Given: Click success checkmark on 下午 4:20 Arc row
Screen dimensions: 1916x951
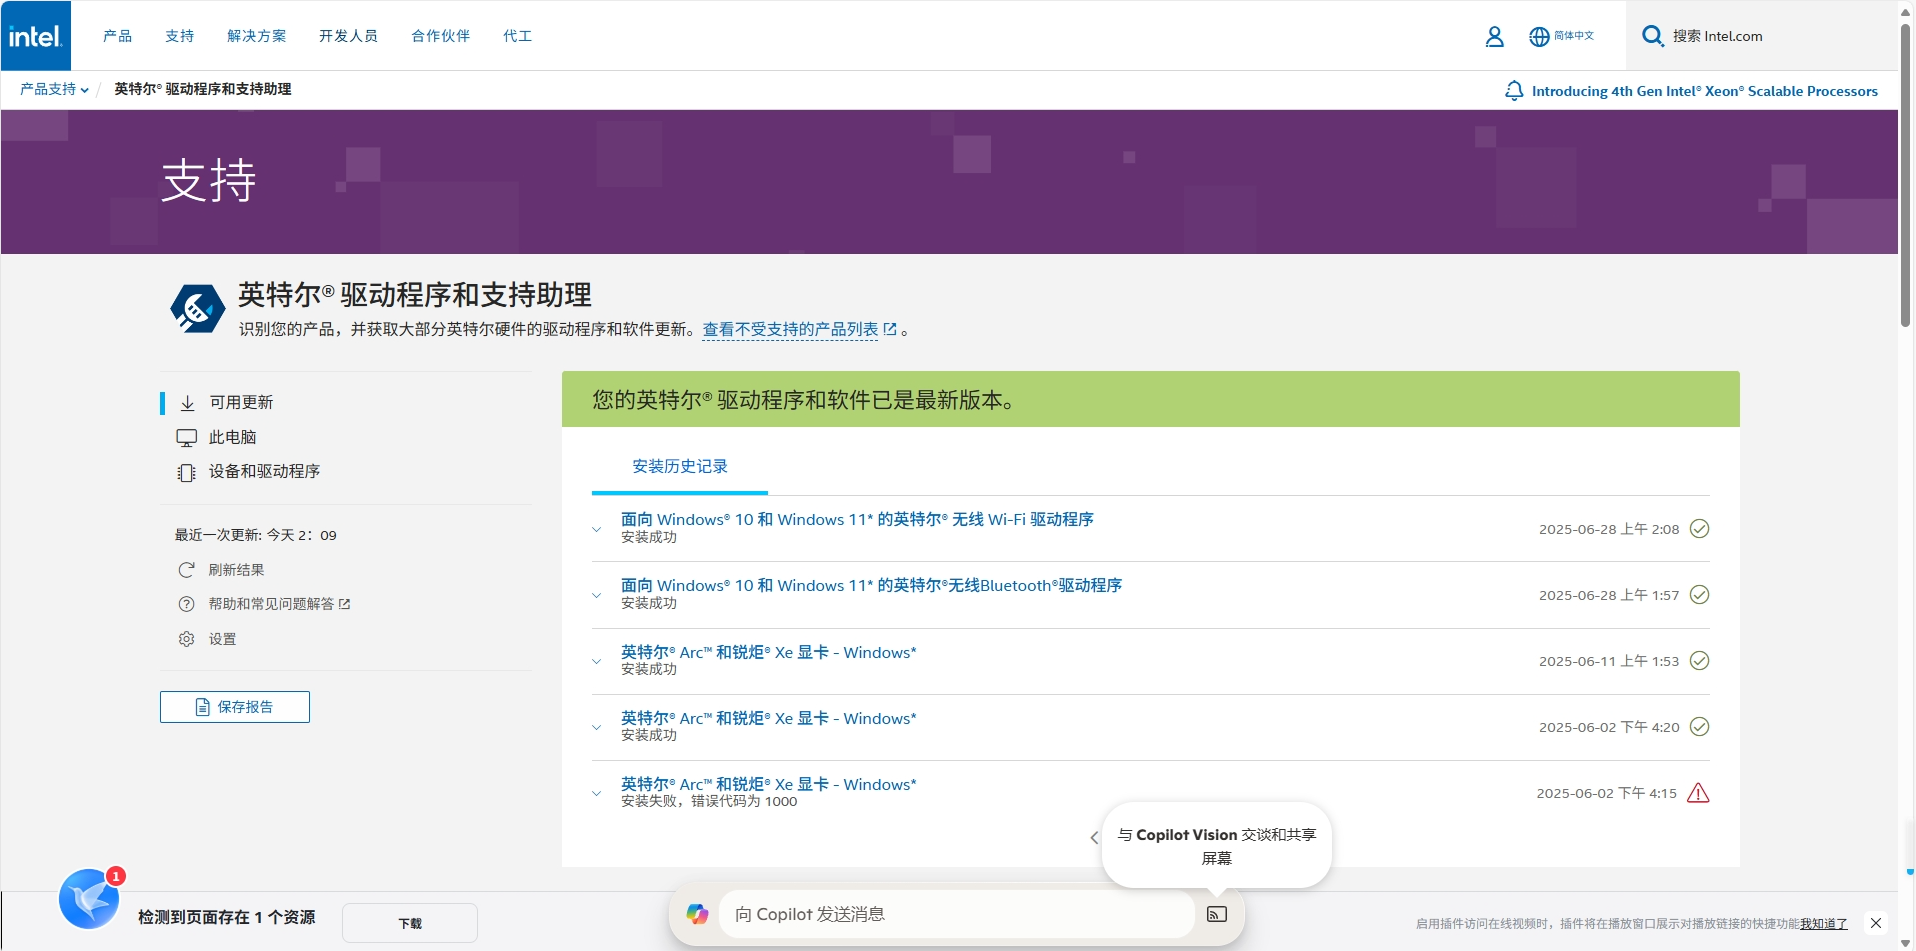Looking at the screenshot, I should (x=1699, y=727).
